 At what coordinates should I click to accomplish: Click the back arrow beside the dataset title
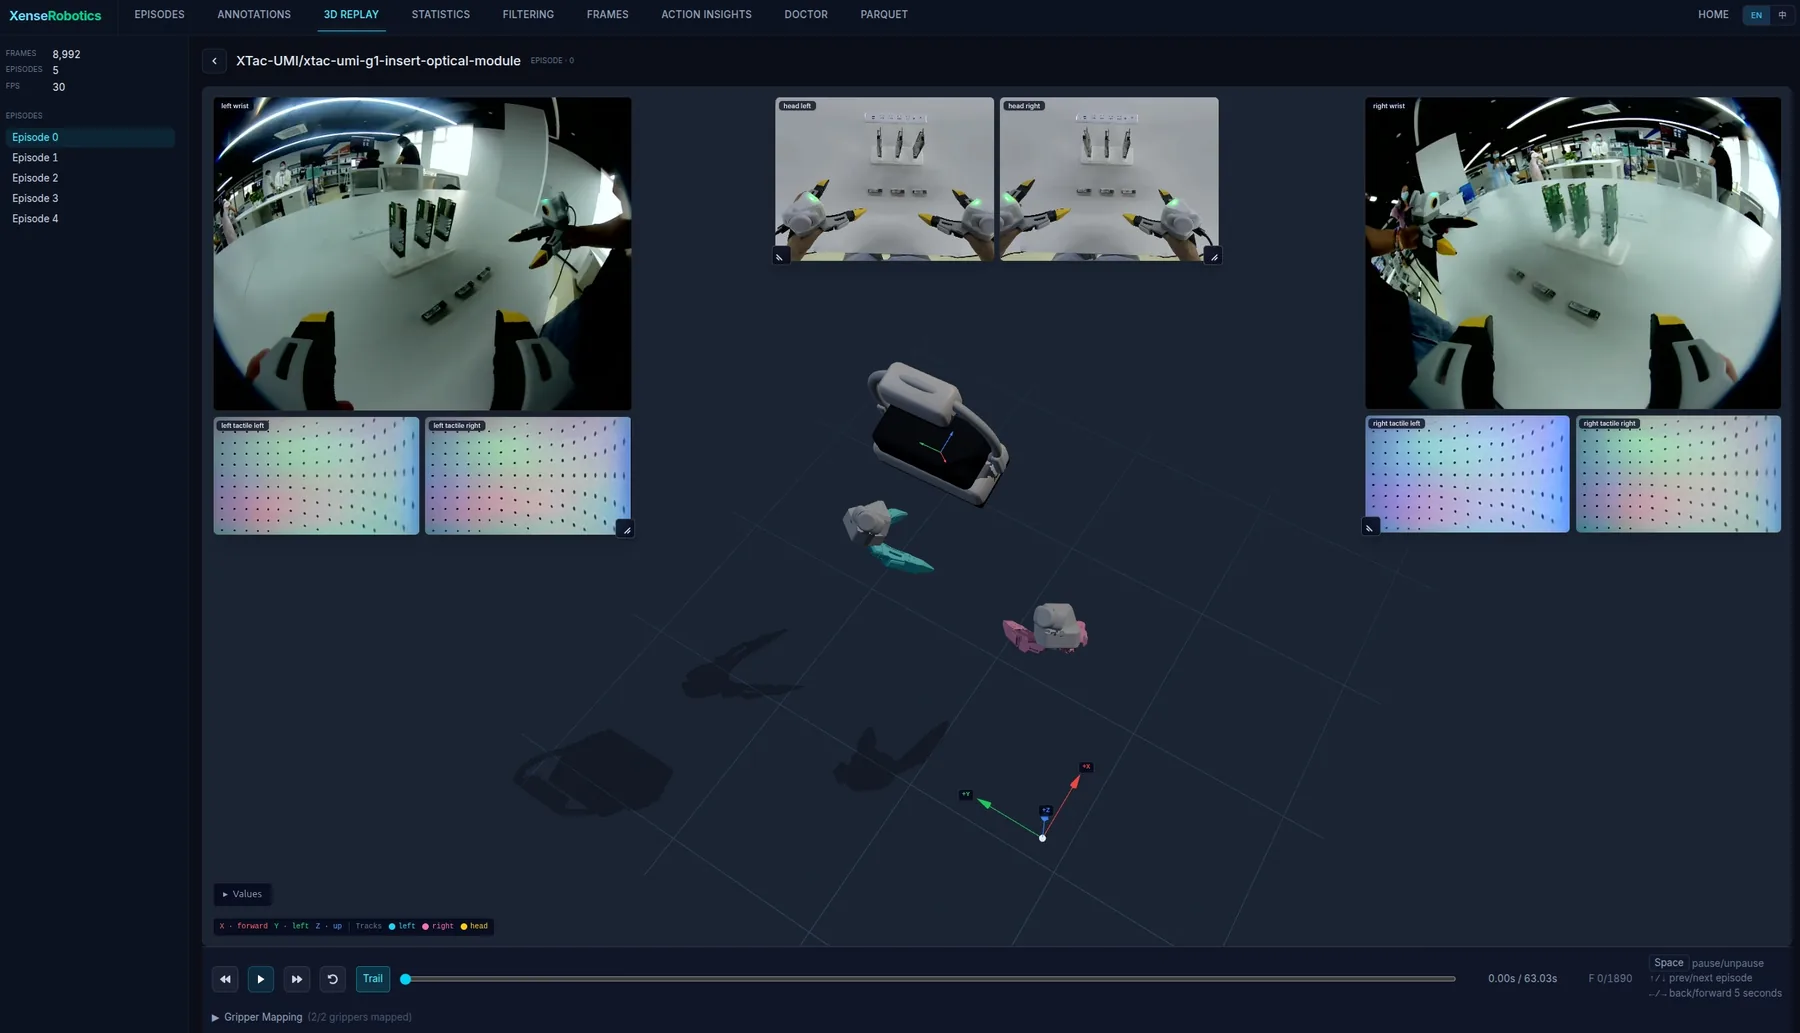[214, 61]
